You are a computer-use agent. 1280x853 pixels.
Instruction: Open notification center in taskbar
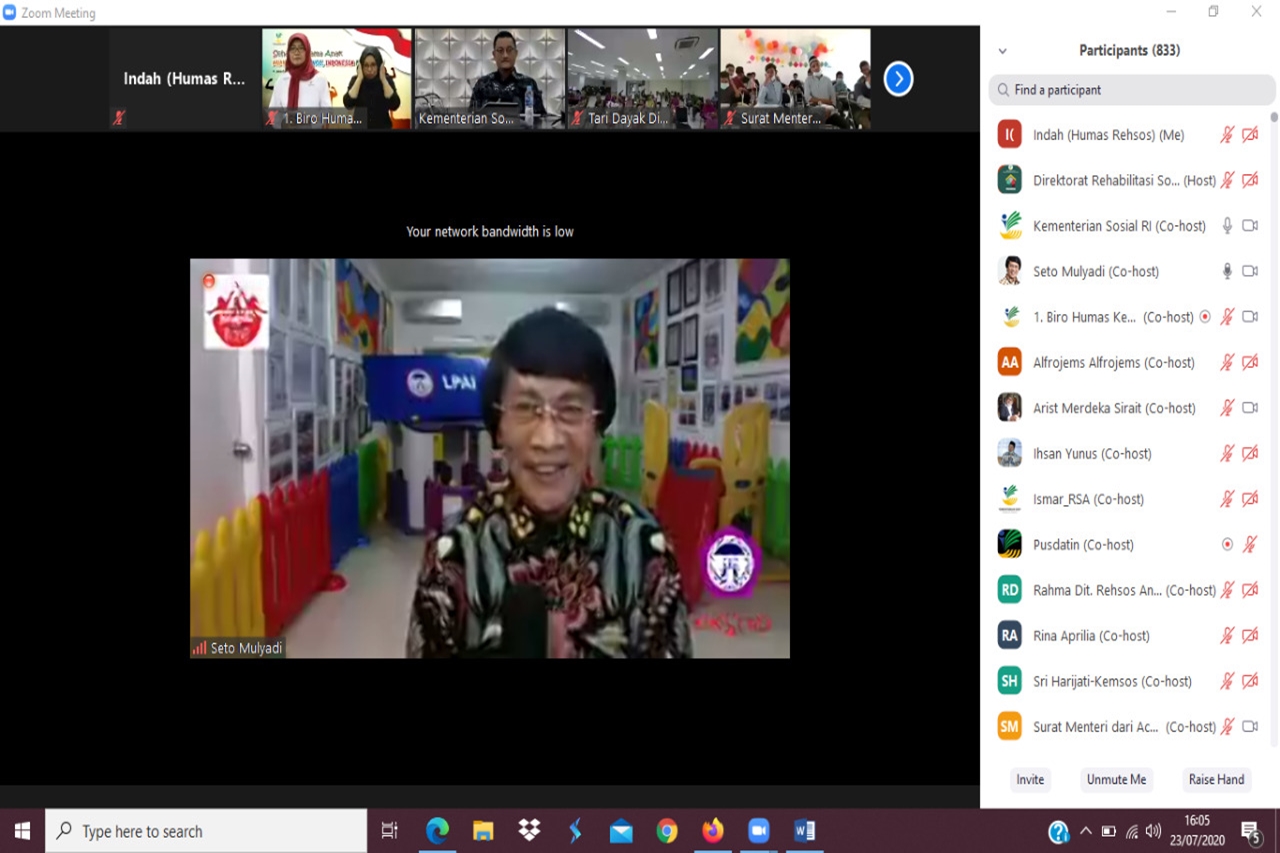[1251, 831]
